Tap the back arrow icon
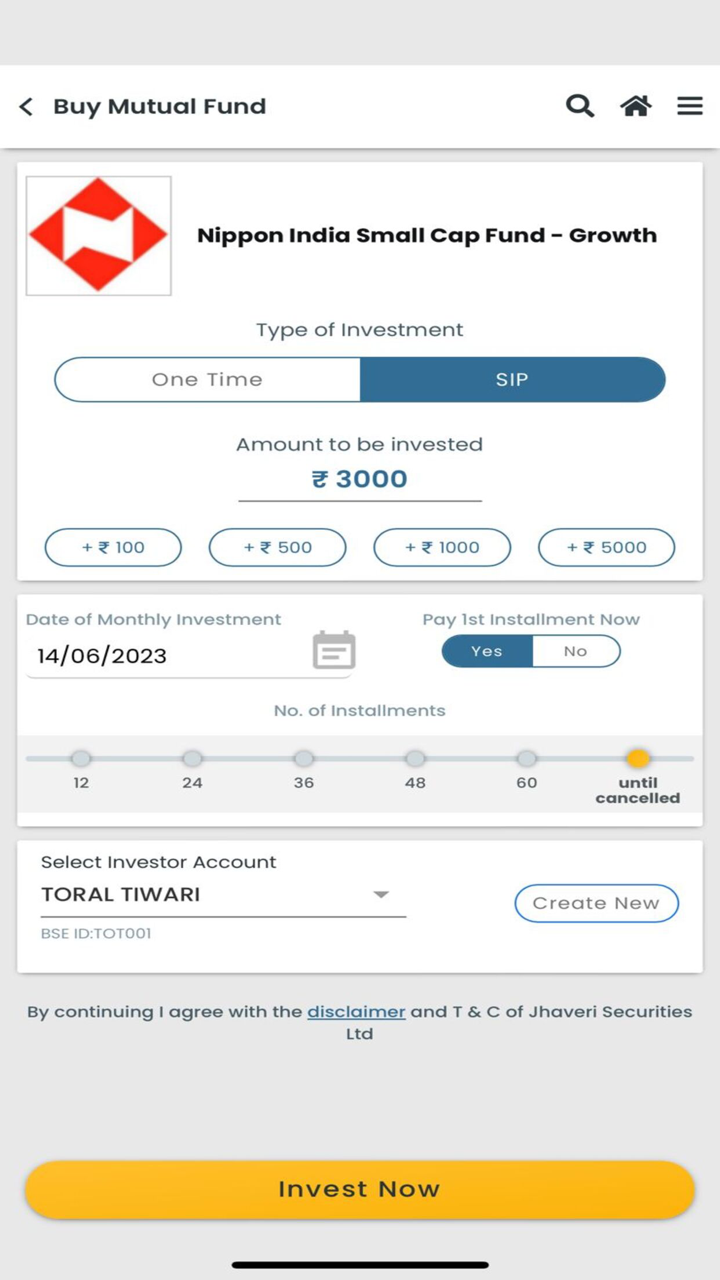720x1280 pixels. pyautogui.click(x=27, y=106)
